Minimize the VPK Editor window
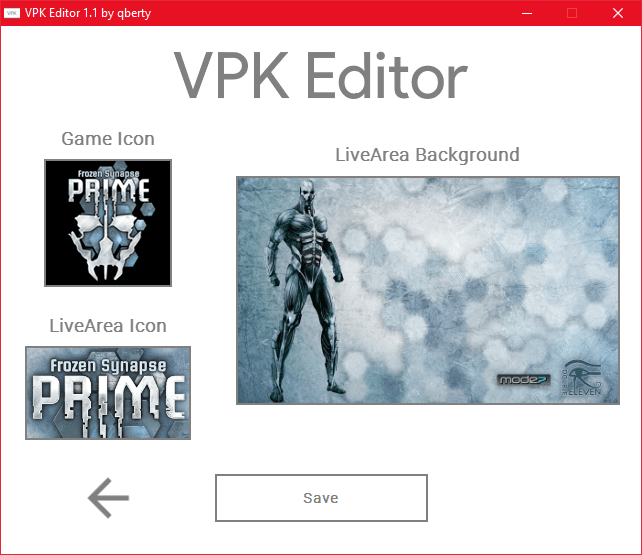 pos(527,13)
